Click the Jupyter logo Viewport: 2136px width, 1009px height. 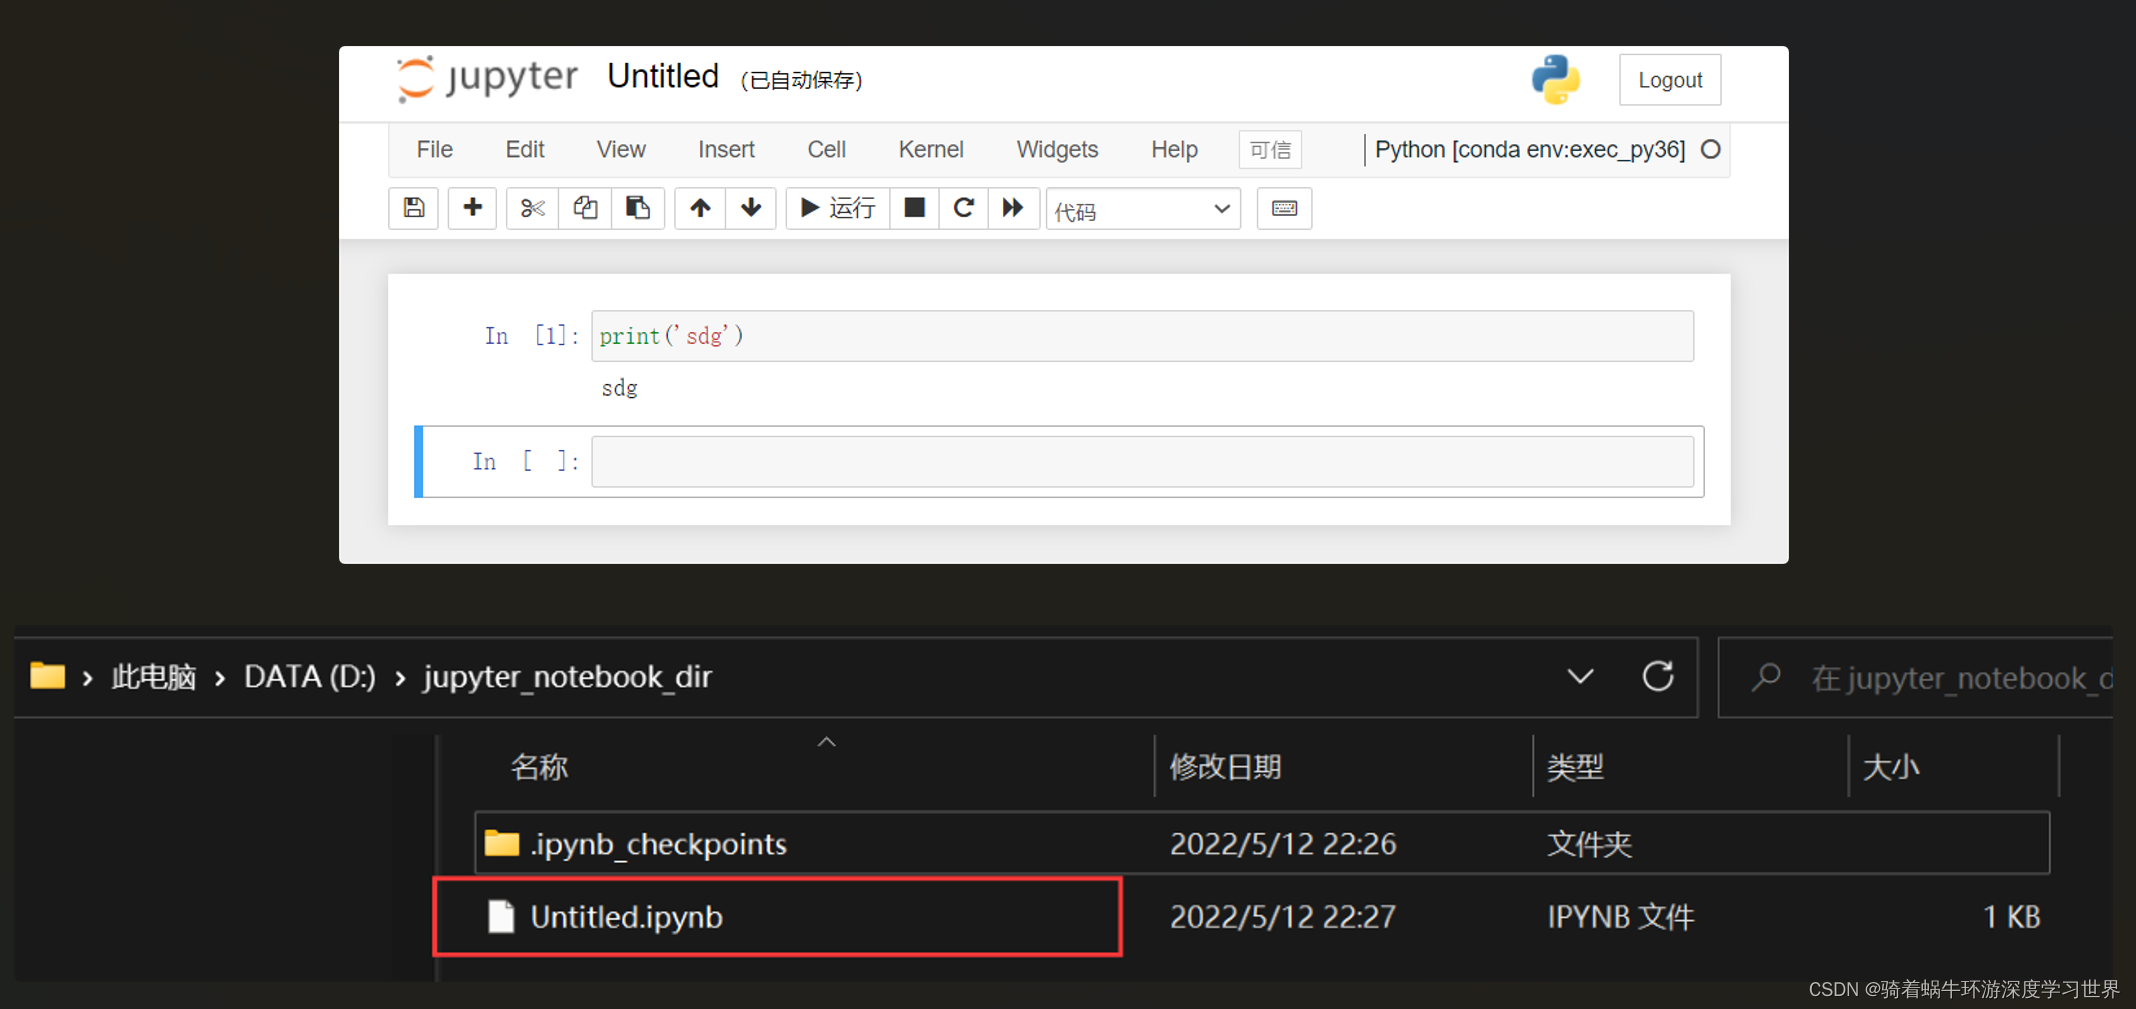click(x=487, y=78)
